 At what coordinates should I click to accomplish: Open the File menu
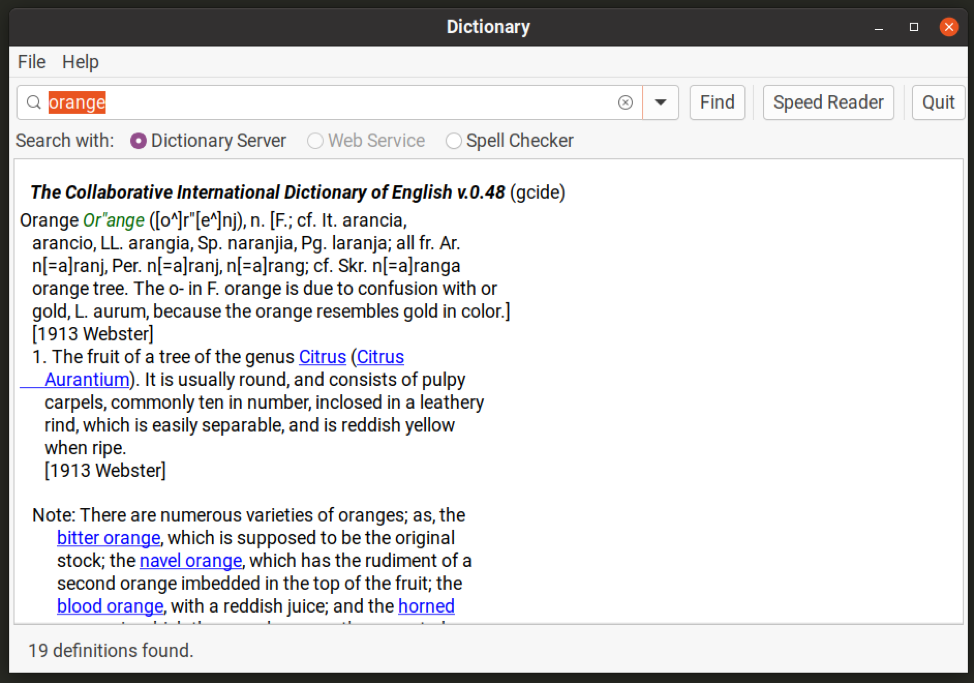click(32, 62)
